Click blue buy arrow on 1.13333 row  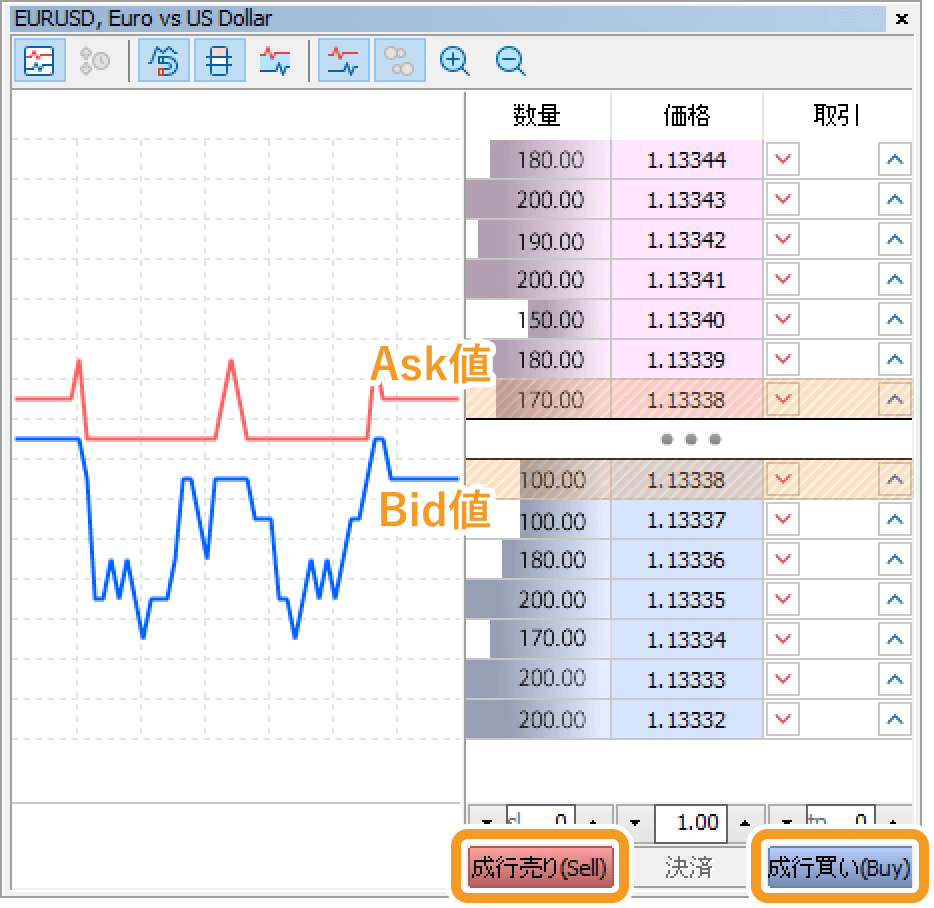coord(895,679)
